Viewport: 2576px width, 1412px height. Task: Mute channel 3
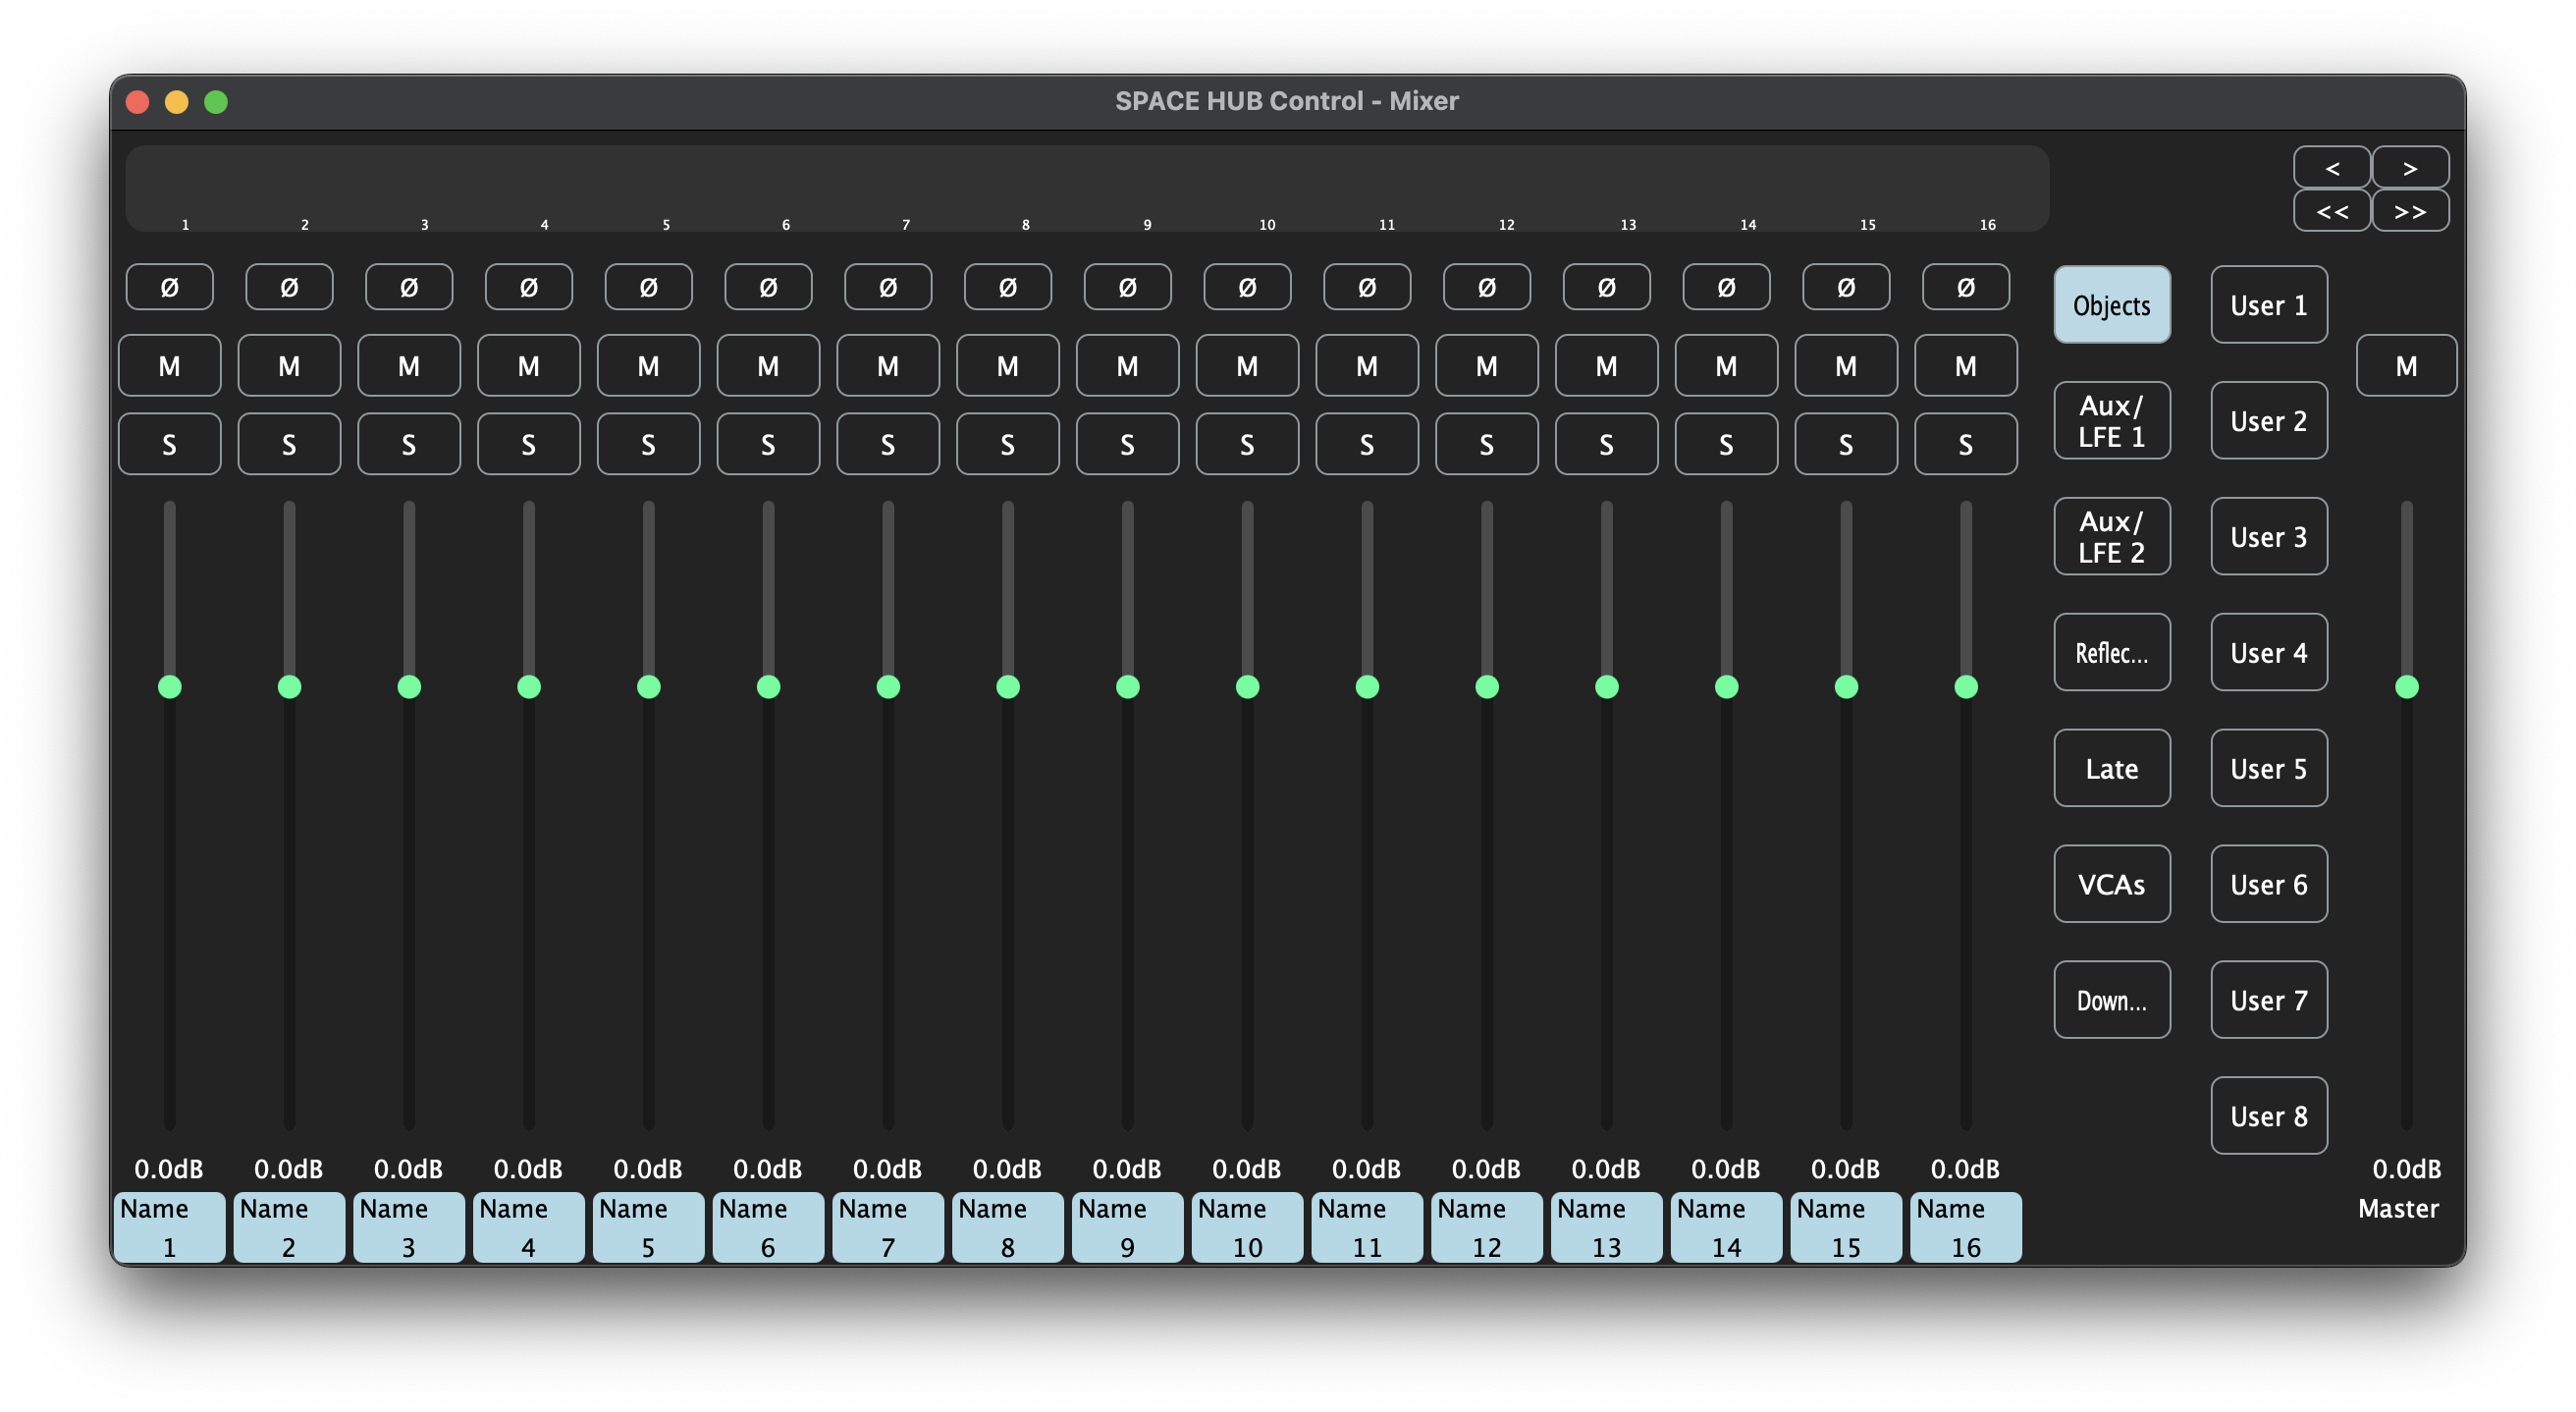408,366
